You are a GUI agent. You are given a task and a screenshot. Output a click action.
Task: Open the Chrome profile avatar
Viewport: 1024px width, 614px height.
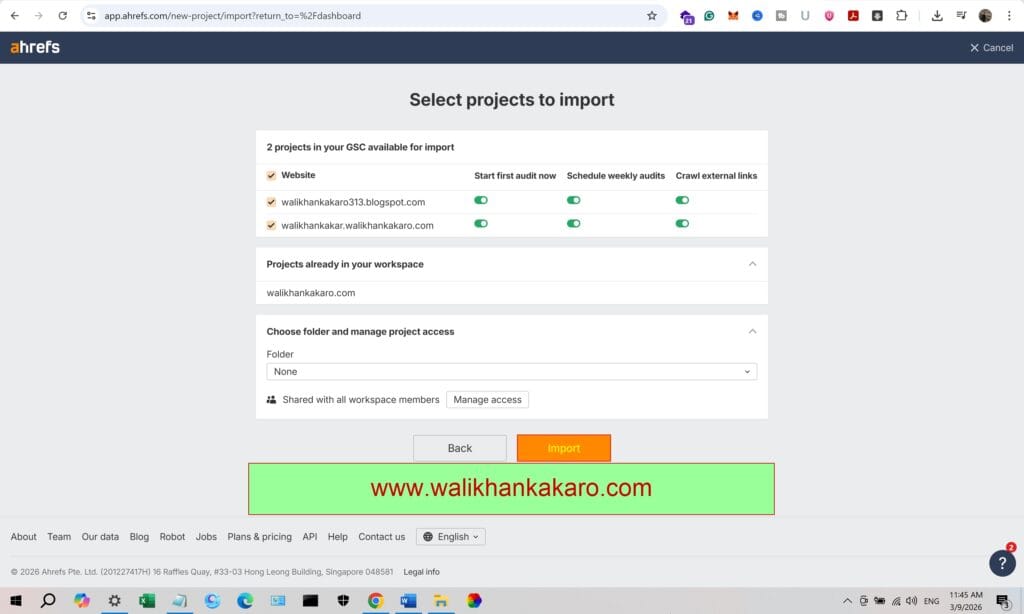pos(985,16)
